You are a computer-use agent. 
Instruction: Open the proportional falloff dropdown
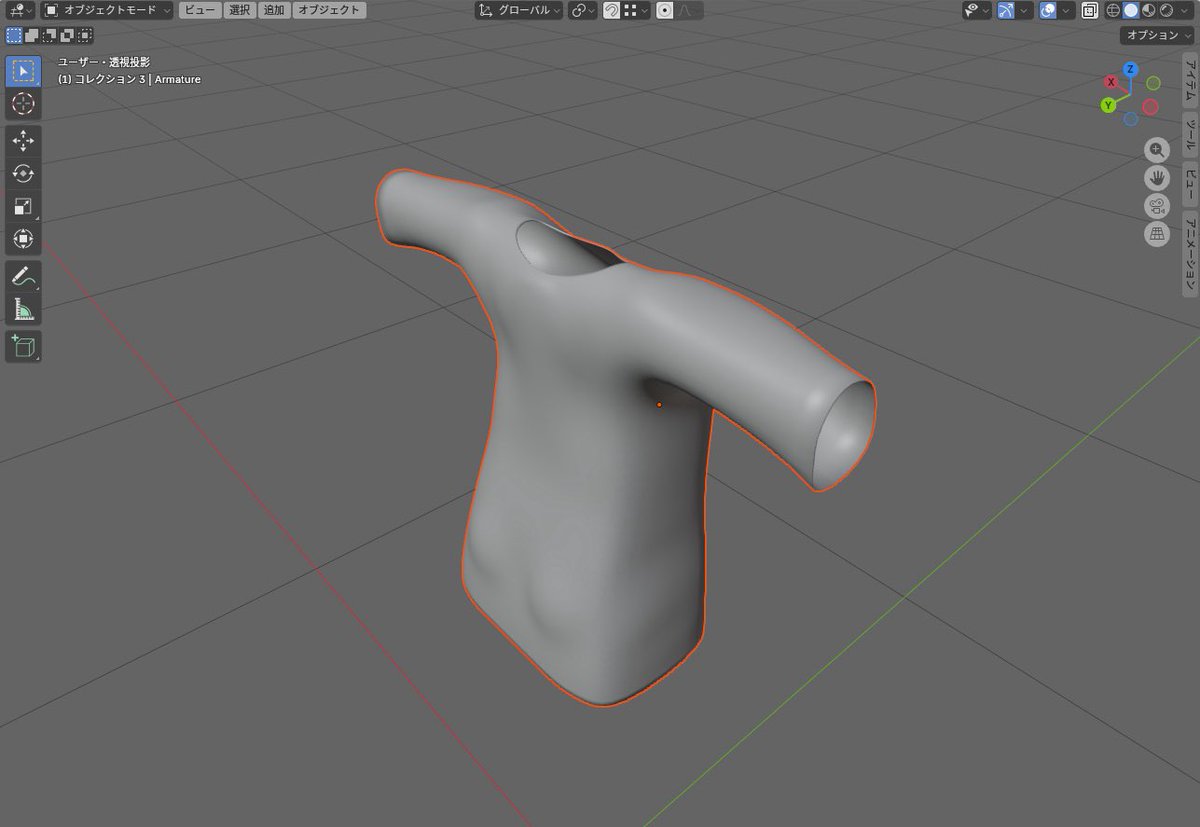[x=690, y=10]
